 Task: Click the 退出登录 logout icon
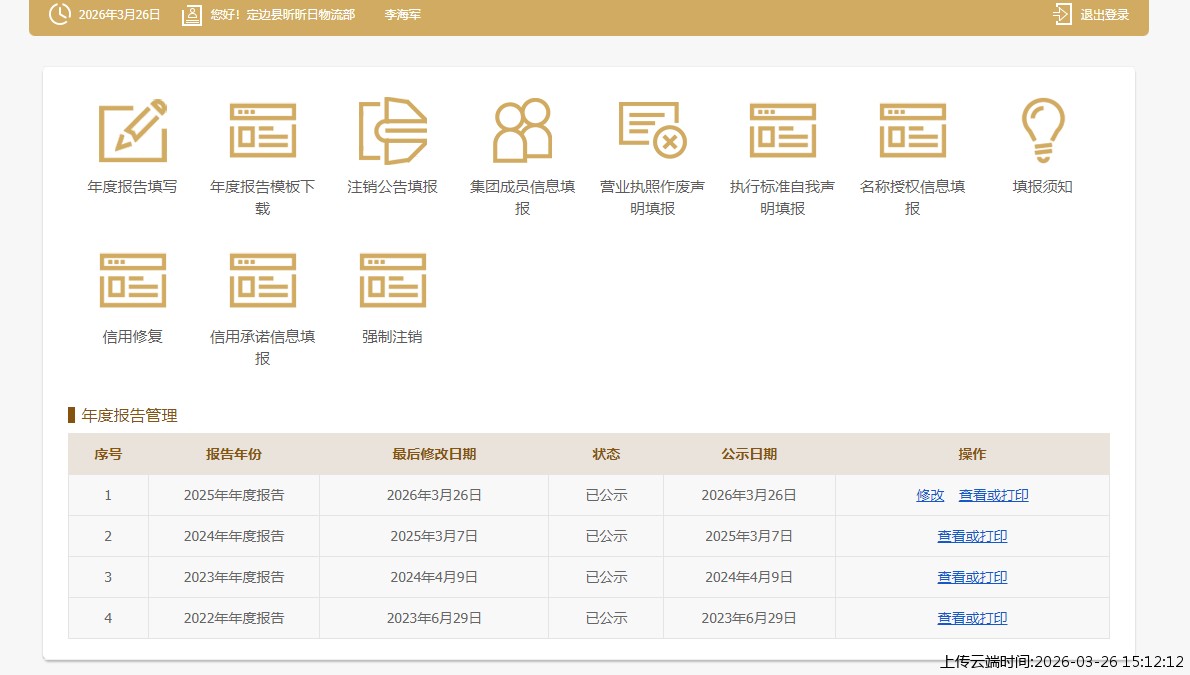pyautogui.click(x=1061, y=15)
